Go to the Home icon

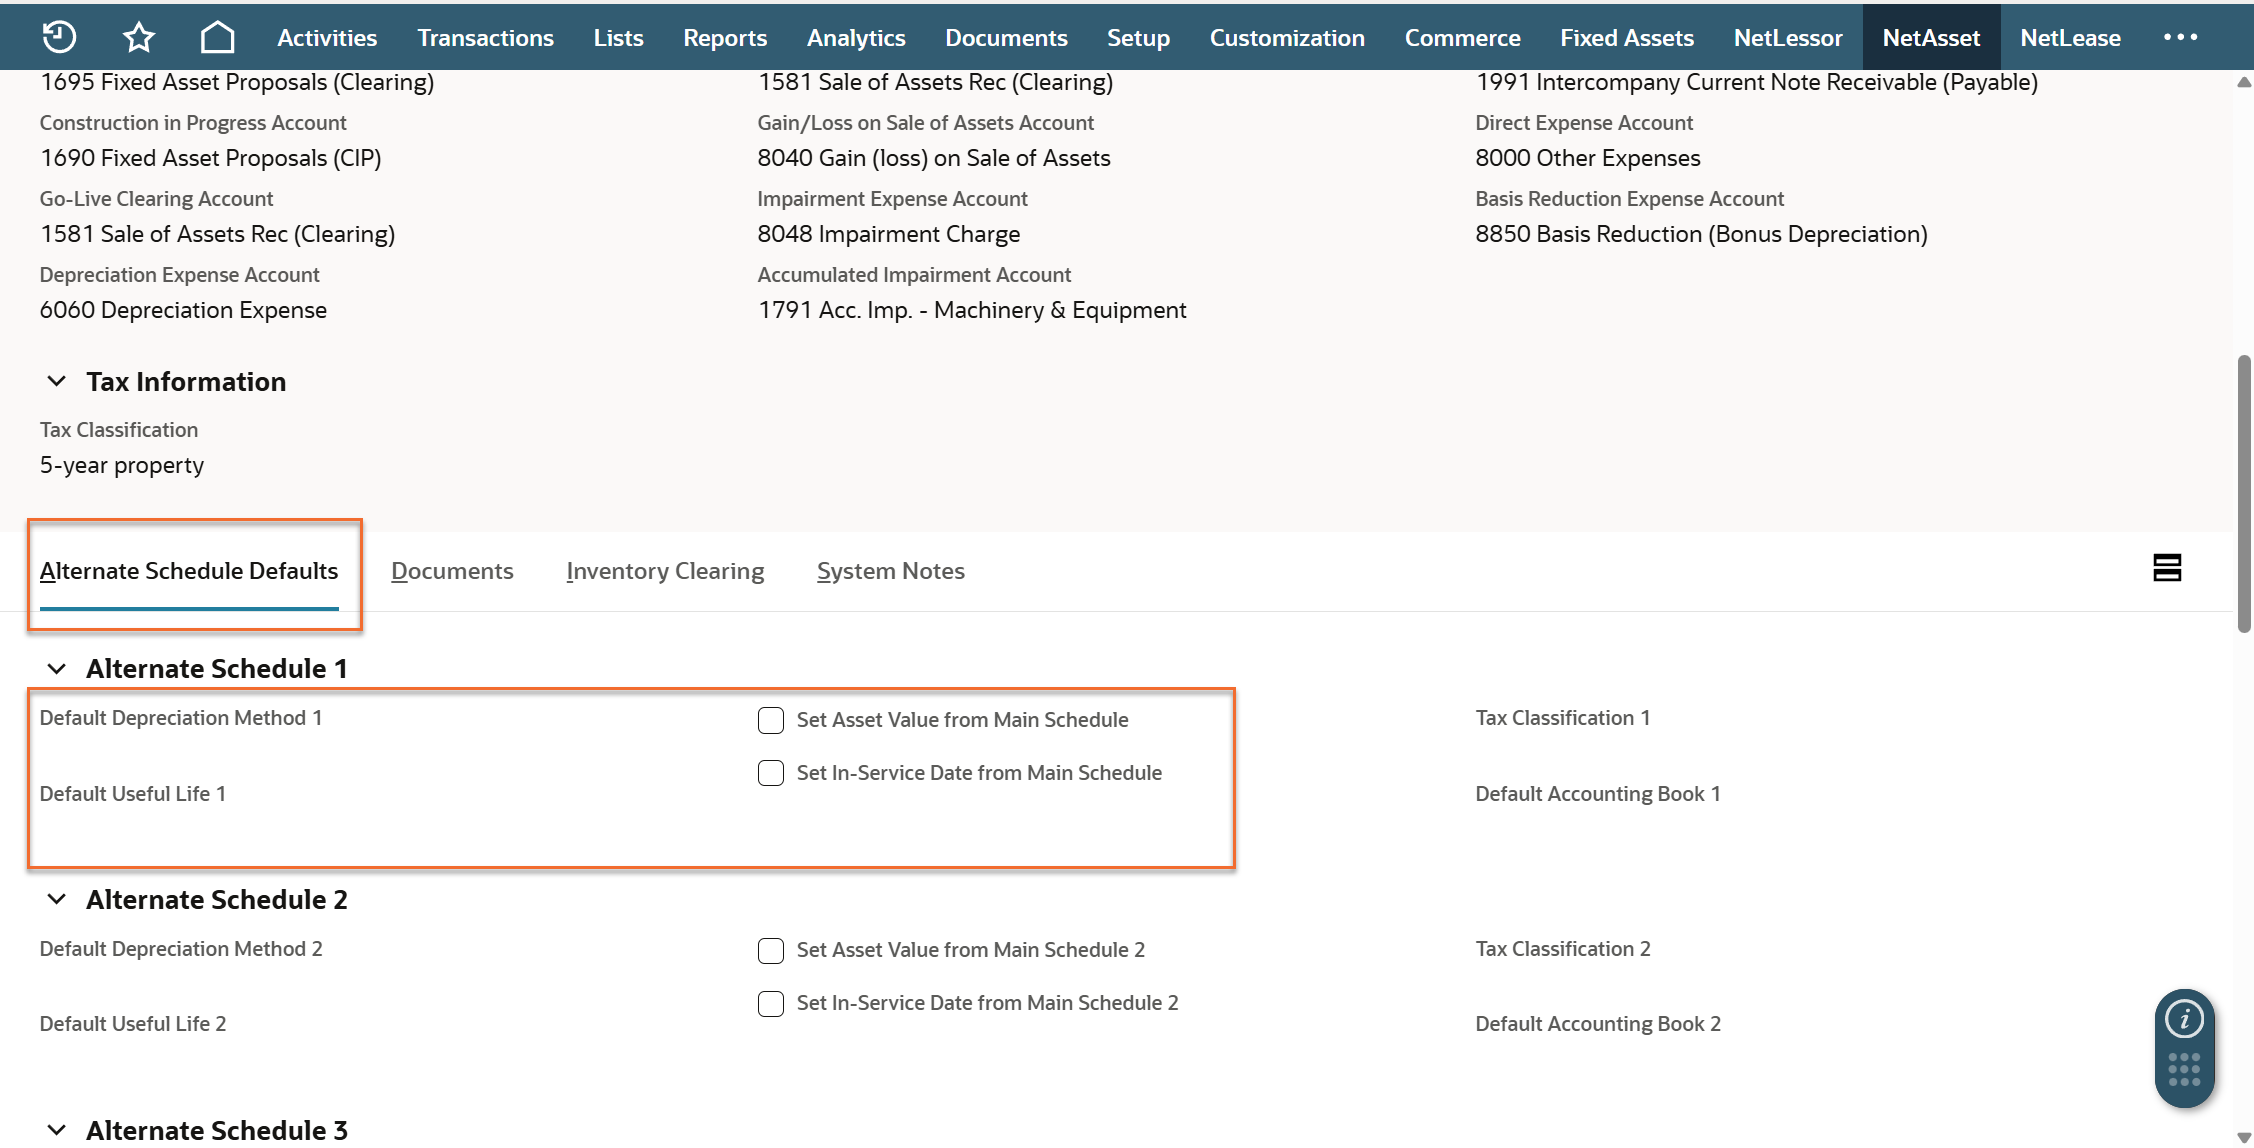tap(217, 38)
